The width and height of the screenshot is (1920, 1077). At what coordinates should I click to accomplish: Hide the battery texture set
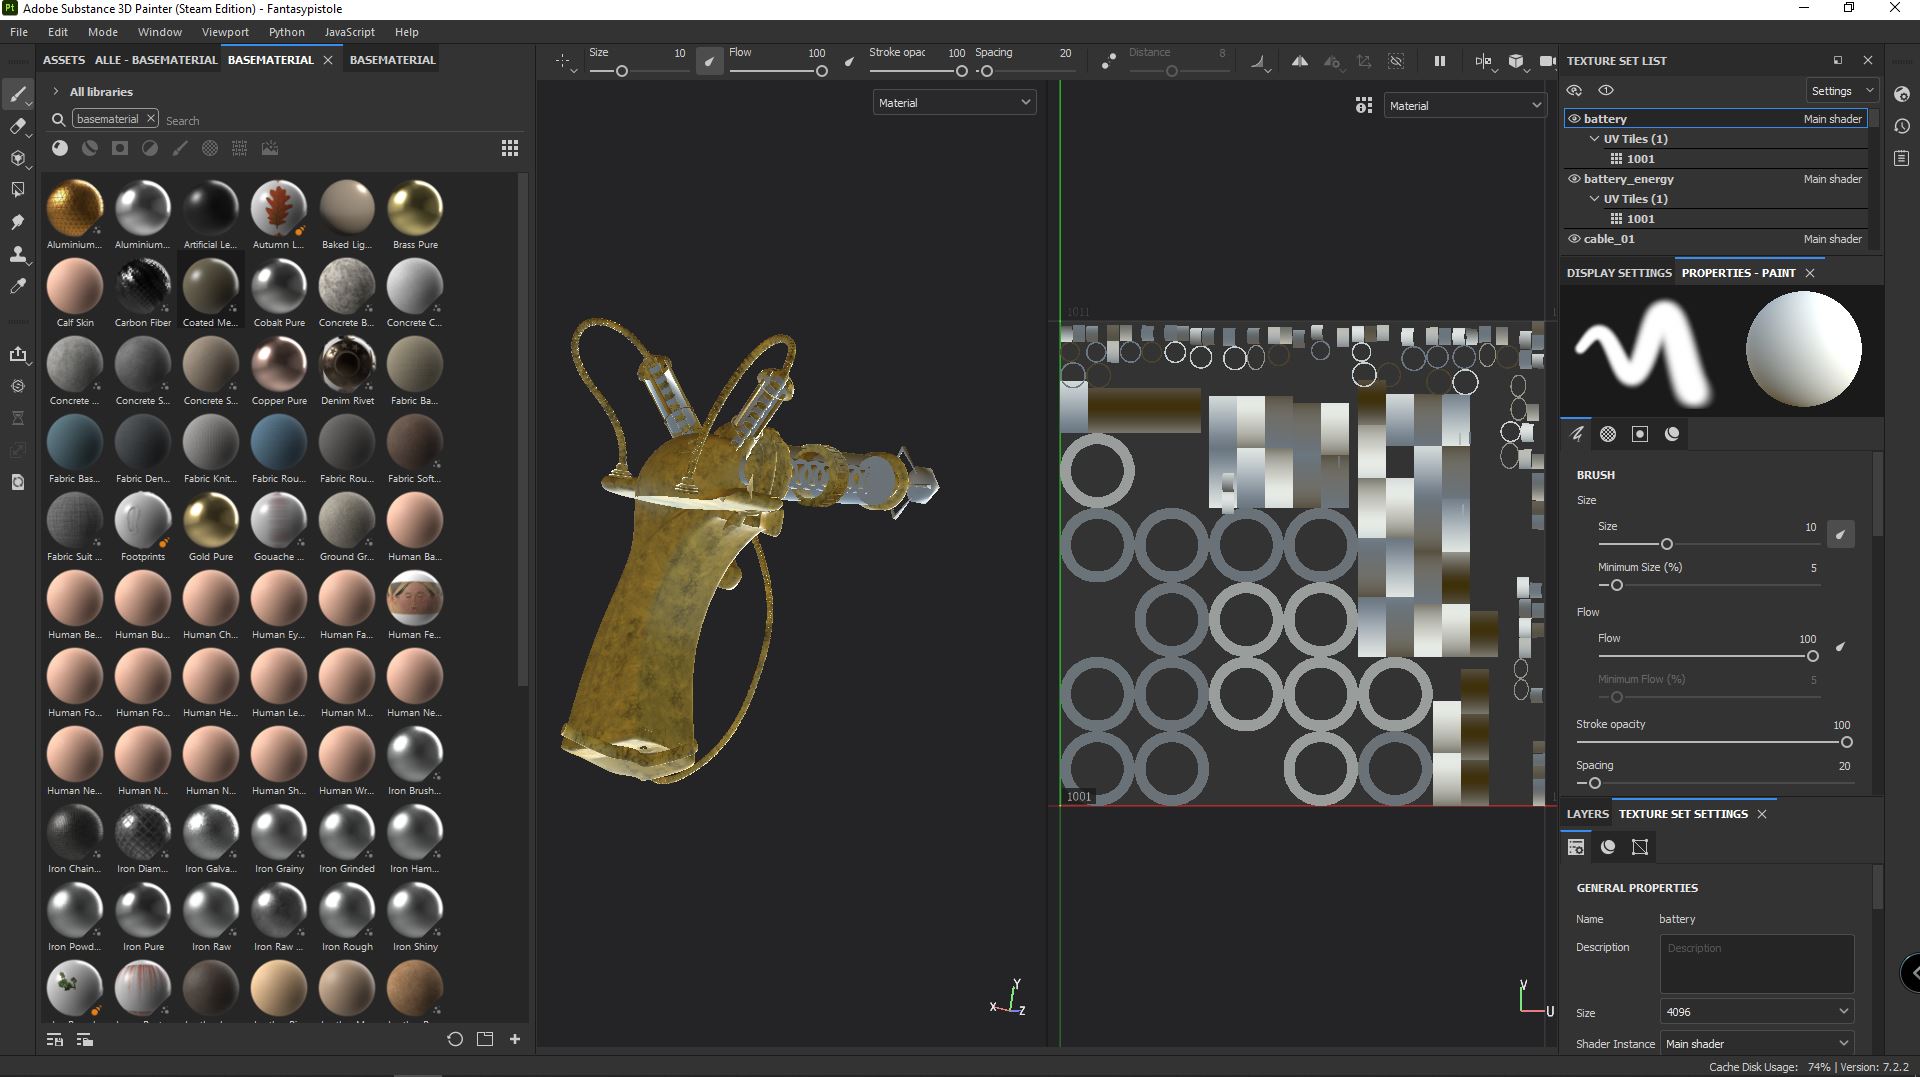pyautogui.click(x=1574, y=119)
